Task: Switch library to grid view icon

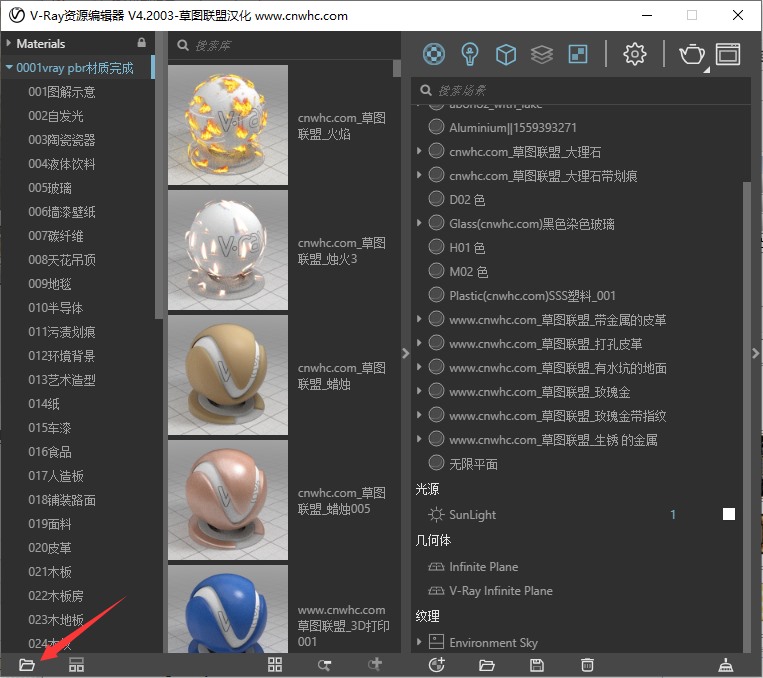Action: [275, 664]
